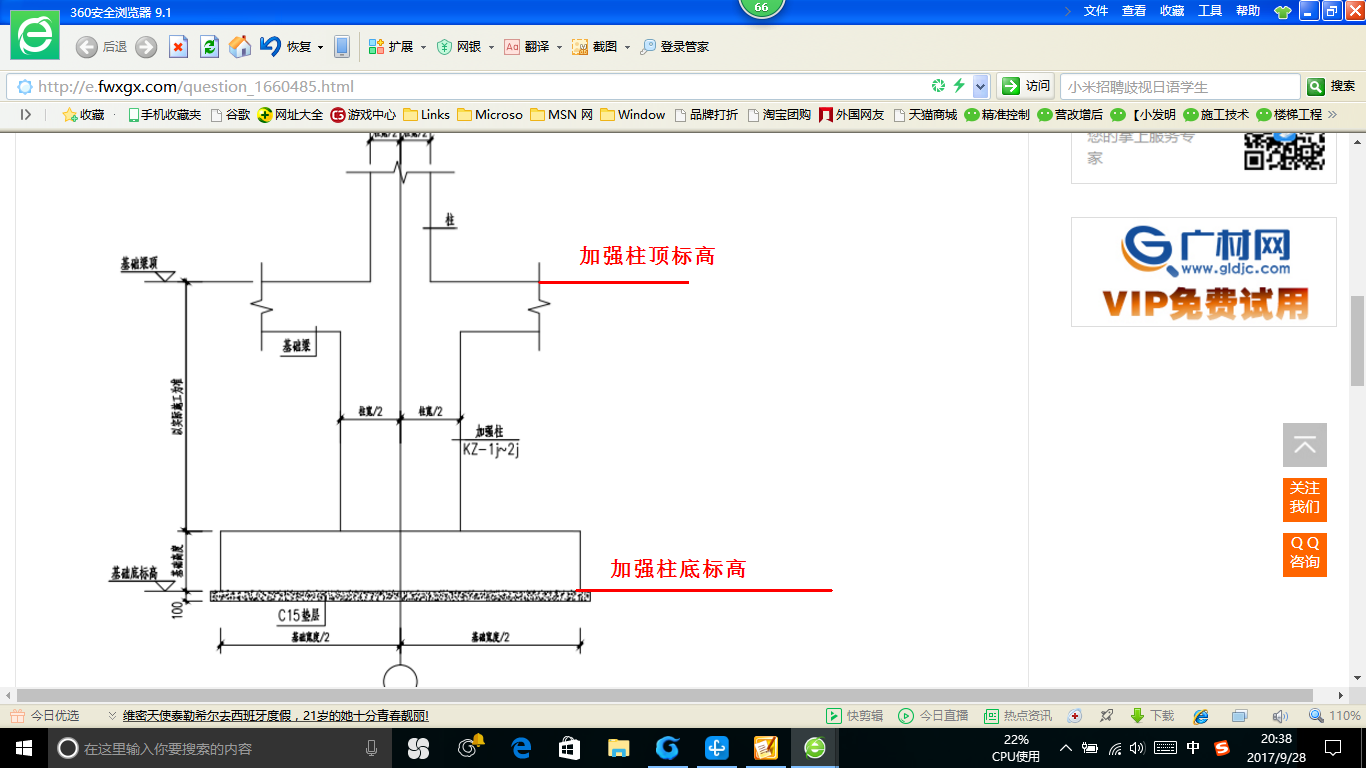The width and height of the screenshot is (1366, 768).
Task: Click the search box with 小米招聘 hint
Action: point(1180,87)
